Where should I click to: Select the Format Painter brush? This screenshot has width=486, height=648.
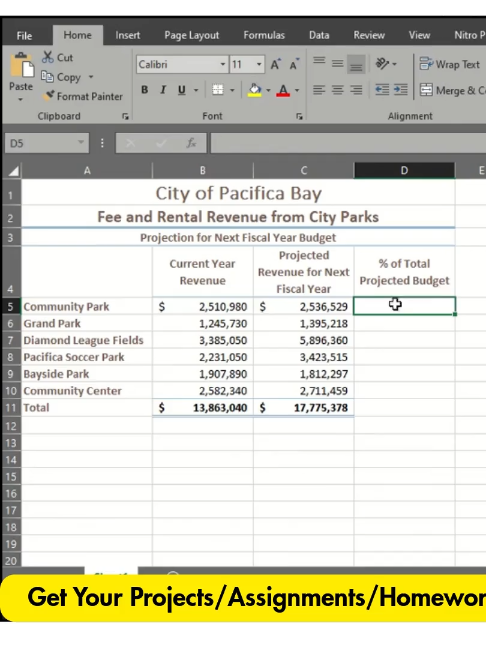click(x=49, y=95)
